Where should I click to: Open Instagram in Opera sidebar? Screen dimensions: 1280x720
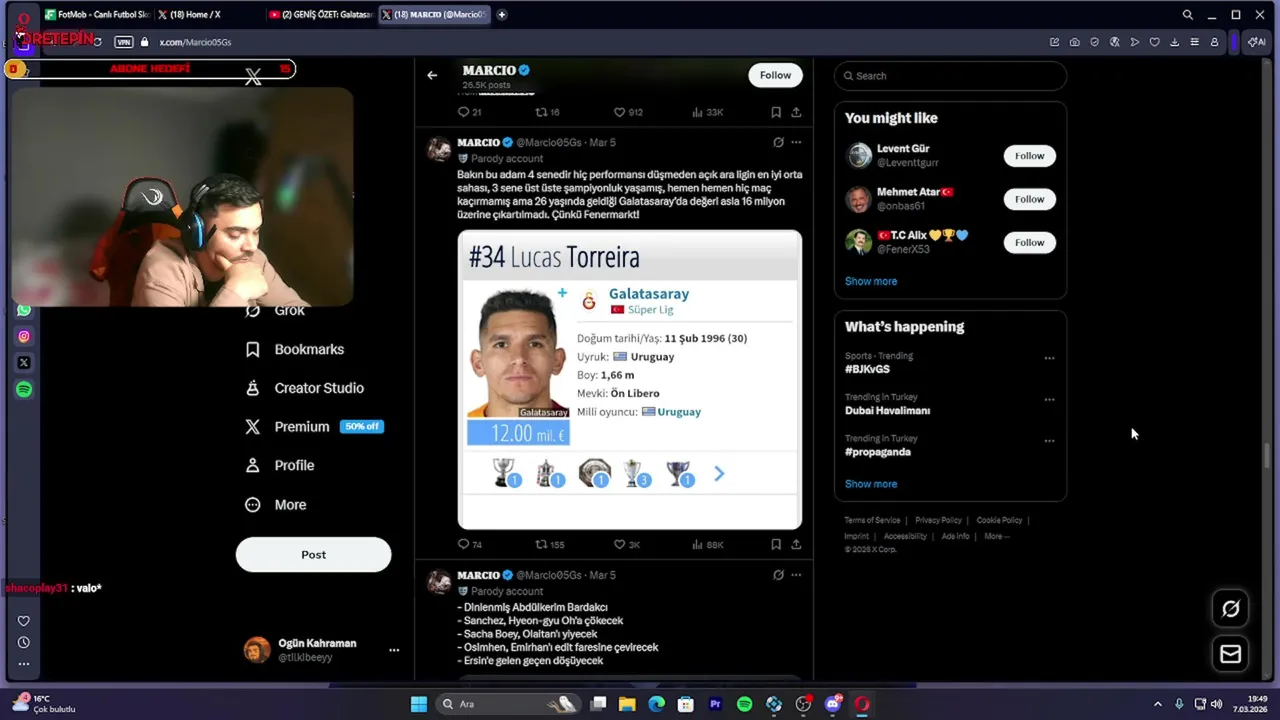point(24,336)
